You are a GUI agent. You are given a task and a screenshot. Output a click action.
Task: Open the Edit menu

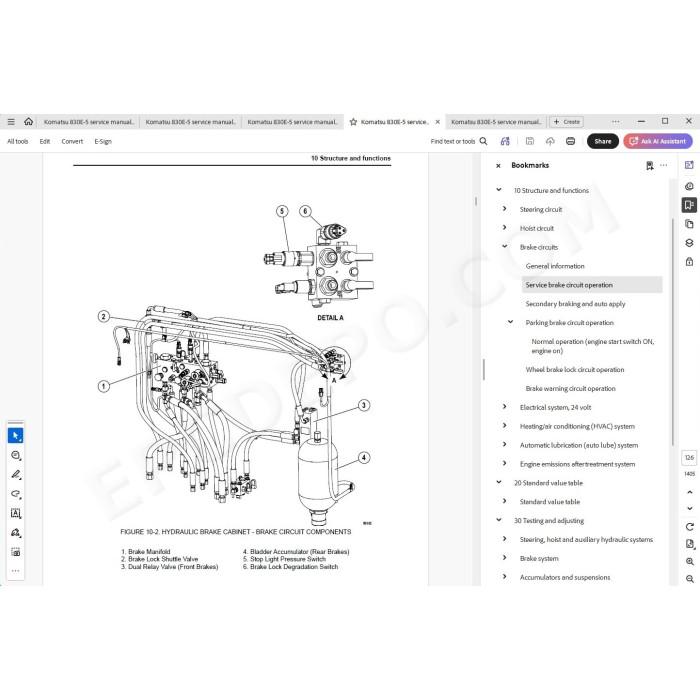45,141
